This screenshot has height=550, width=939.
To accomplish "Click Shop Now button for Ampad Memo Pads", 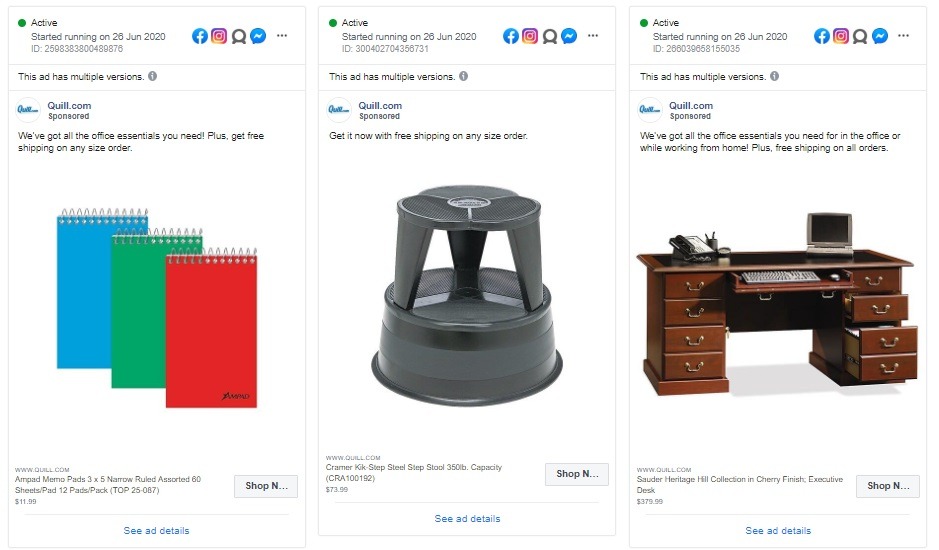I will (x=266, y=486).
